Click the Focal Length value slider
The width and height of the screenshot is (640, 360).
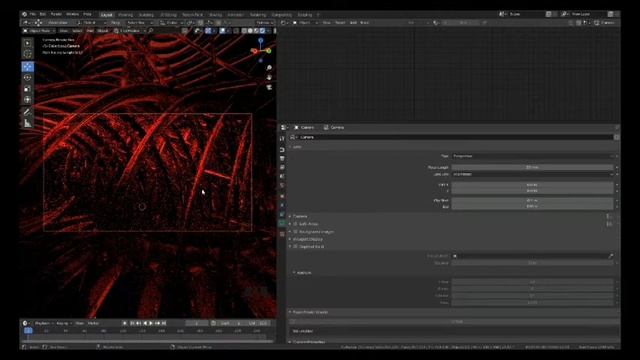point(533,167)
